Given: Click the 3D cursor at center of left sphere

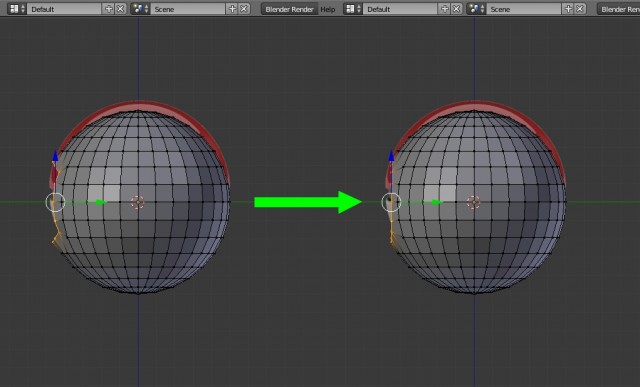Looking at the screenshot, I should pos(138,202).
